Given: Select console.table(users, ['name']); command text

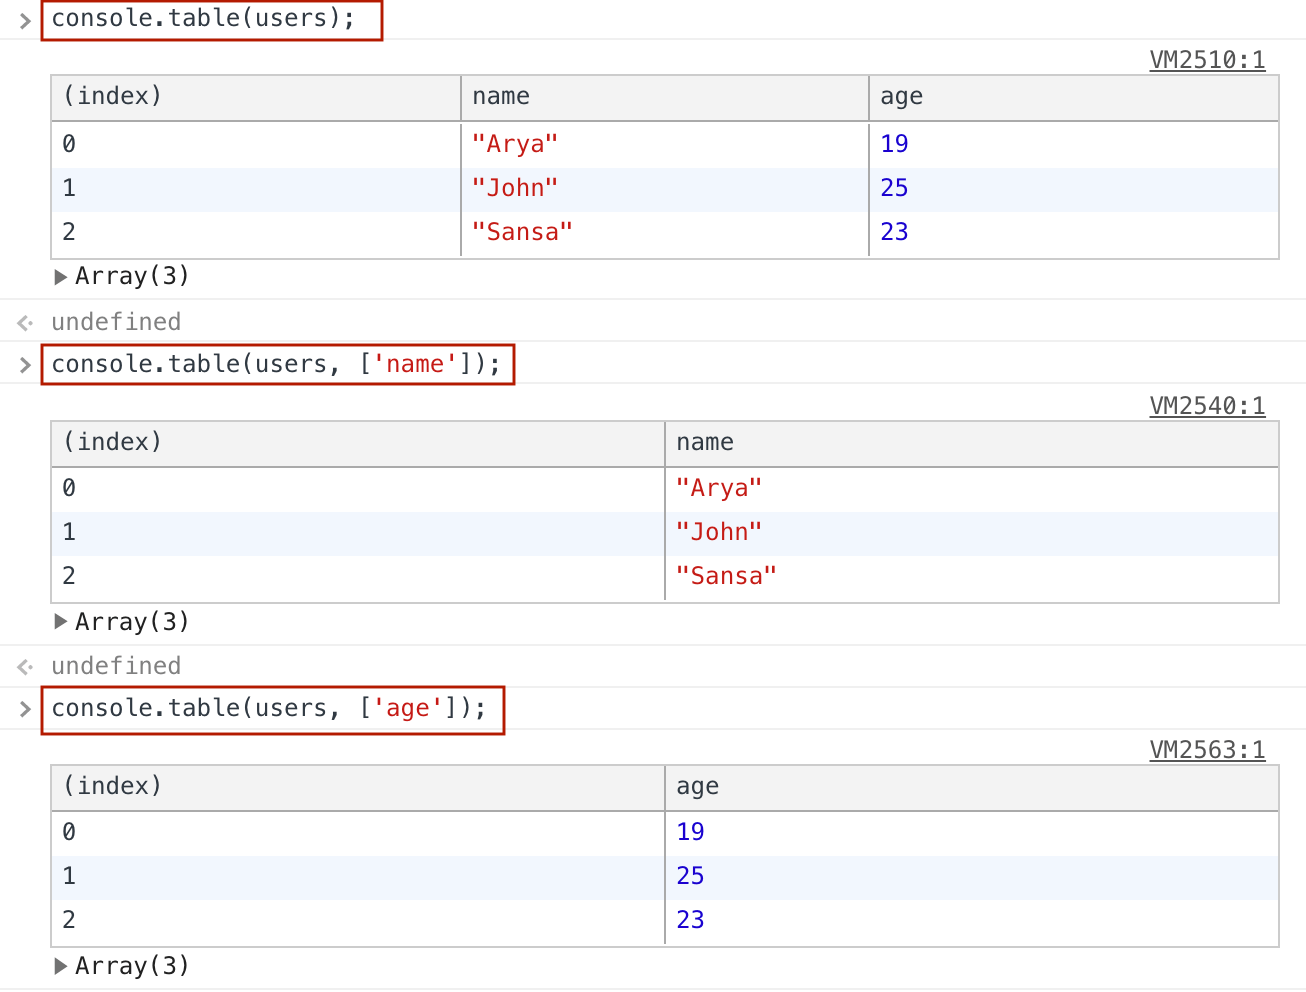Looking at the screenshot, I should 276,364.
